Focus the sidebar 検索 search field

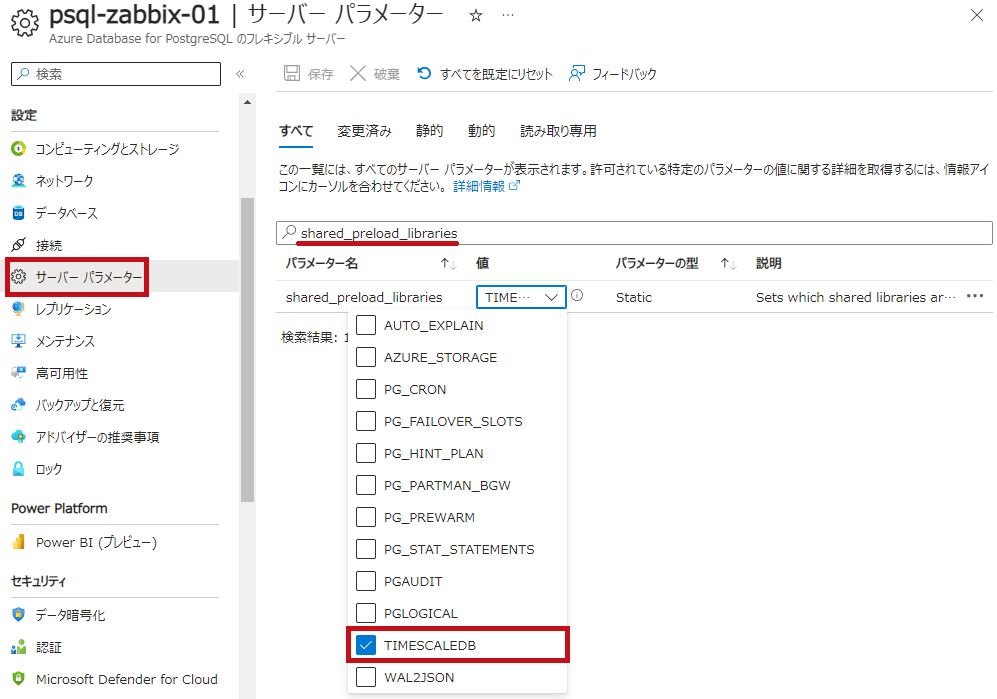point(116,74)
